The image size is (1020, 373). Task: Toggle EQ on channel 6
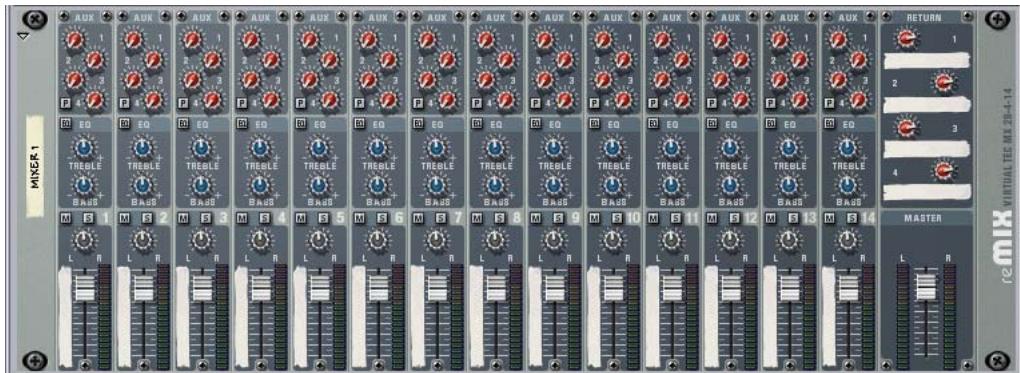click(x=360, y=123)
